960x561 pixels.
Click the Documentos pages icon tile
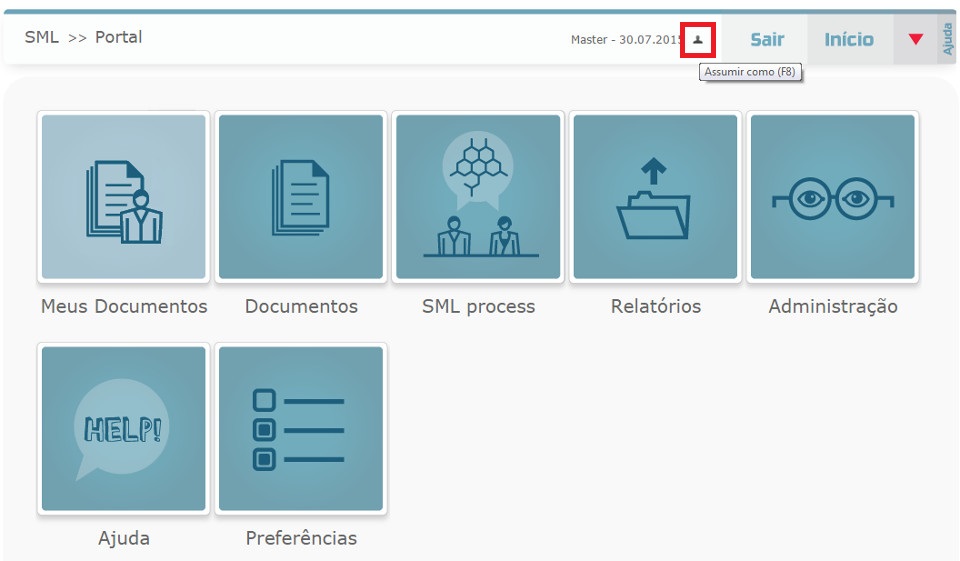click(x=301, y=197)
